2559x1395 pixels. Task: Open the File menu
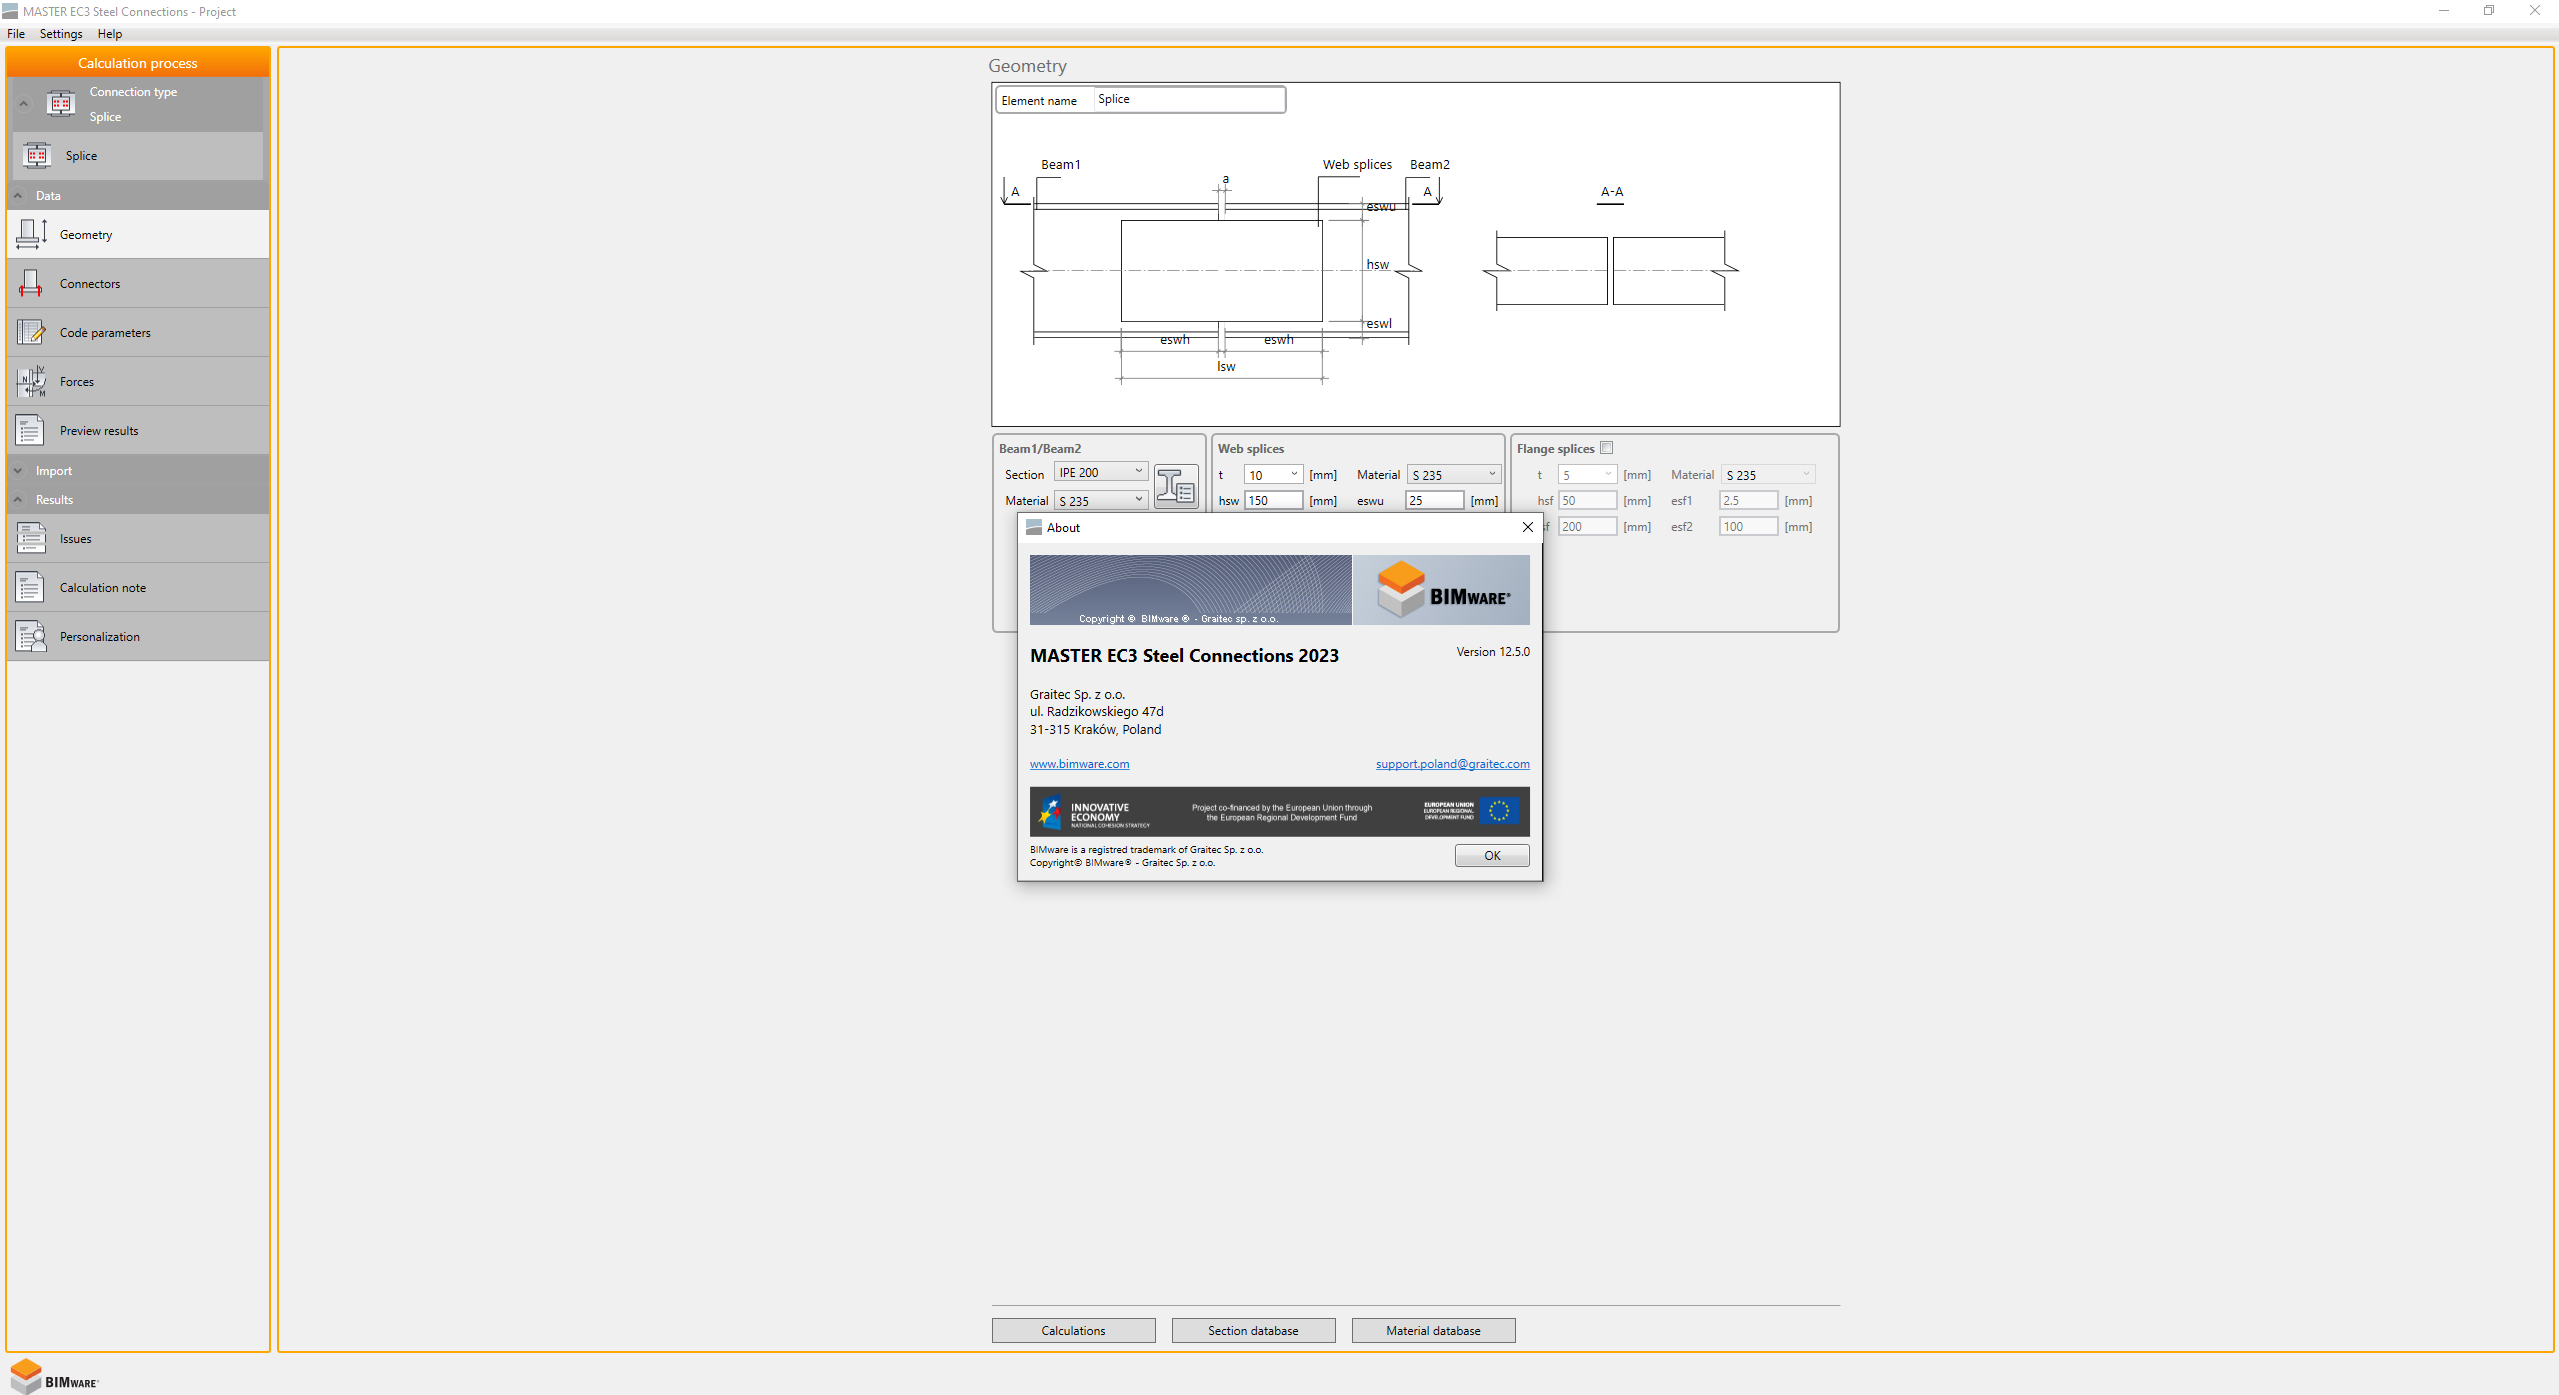point(16,34)
